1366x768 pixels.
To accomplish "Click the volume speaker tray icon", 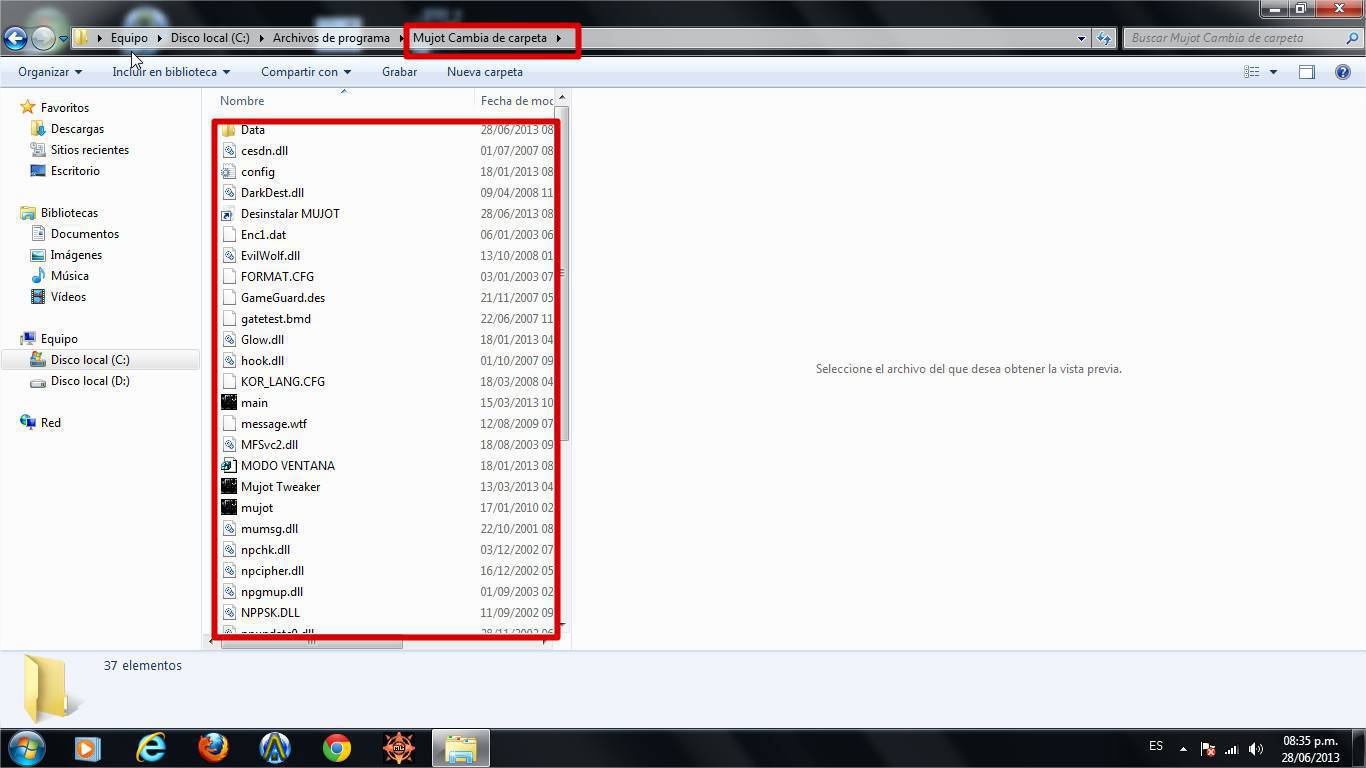I will tap(1255, 749).
